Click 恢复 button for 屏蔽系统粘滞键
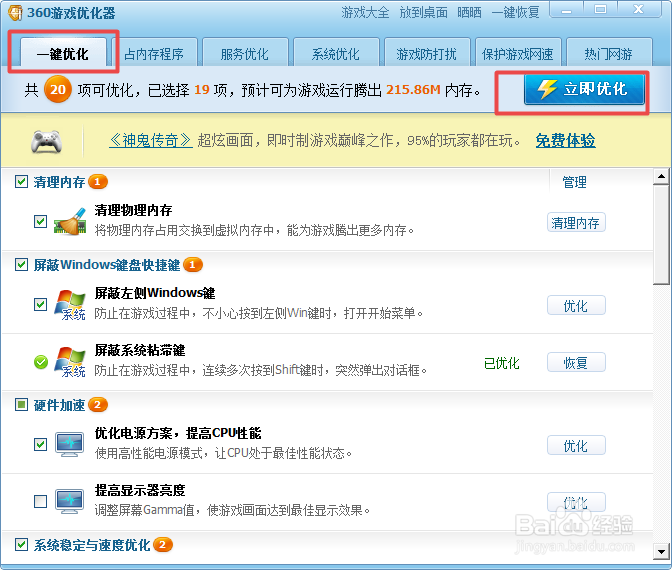 [x=576, y=363]
